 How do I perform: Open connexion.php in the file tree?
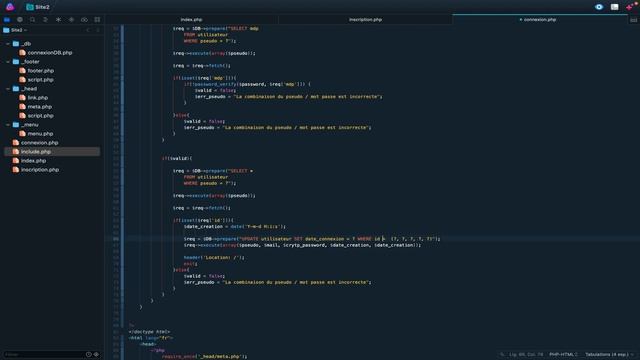pyautogui.click(x=40, y=142)
